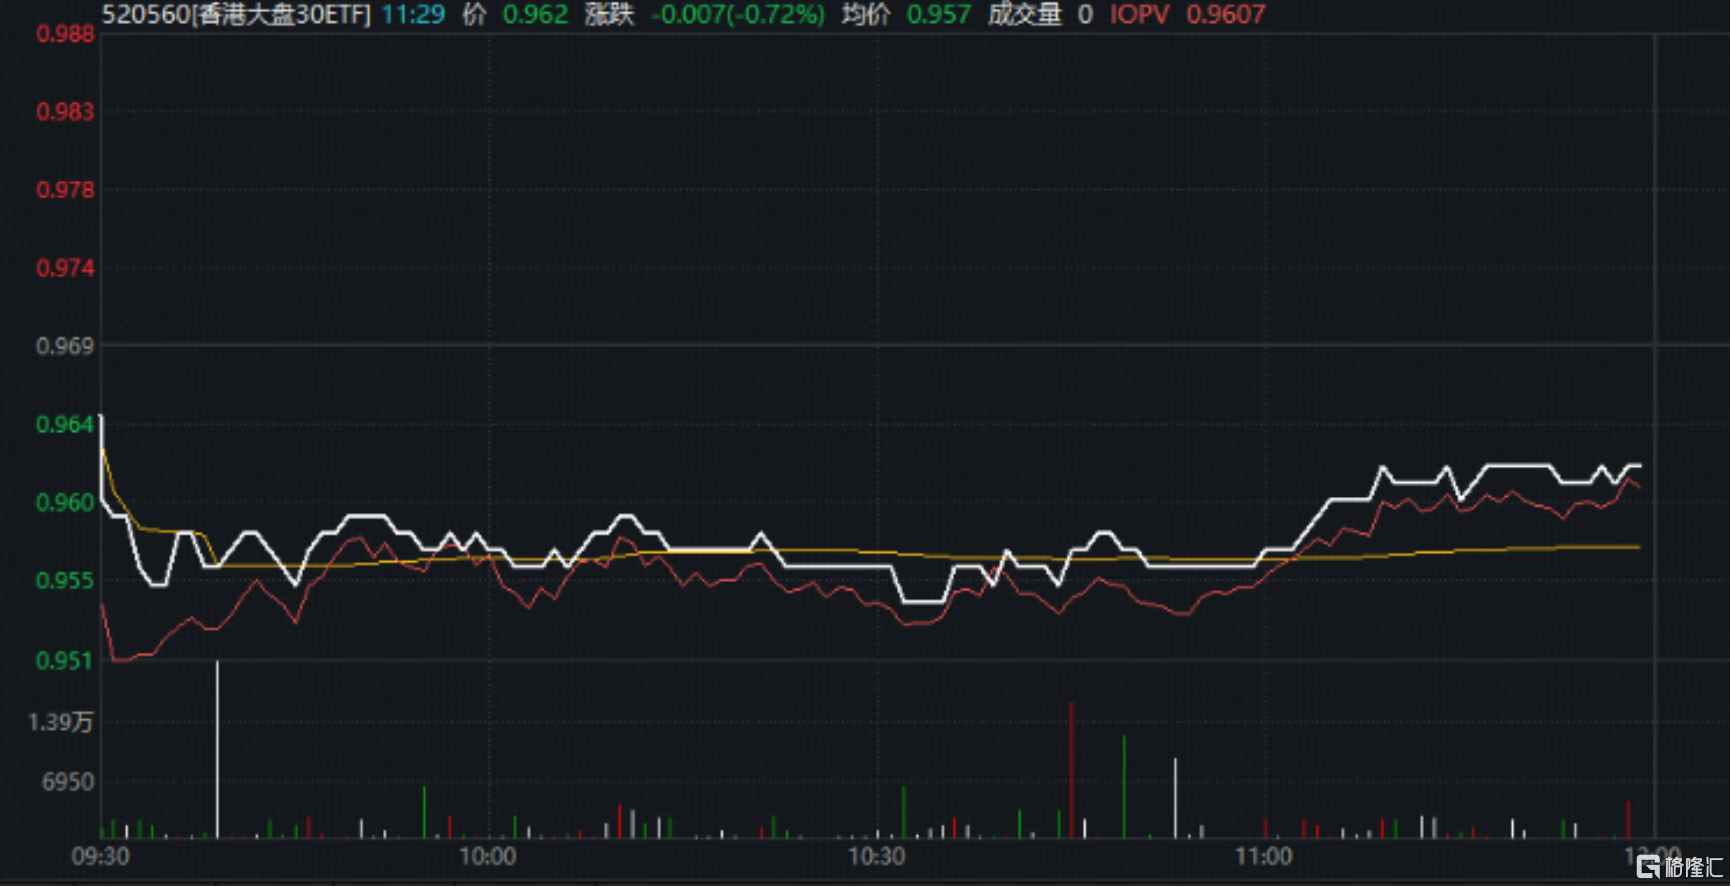Click the tallest white volume bar
This screenshot has width=1731, height=887.
pyautogui.click(x=217, y=750)
